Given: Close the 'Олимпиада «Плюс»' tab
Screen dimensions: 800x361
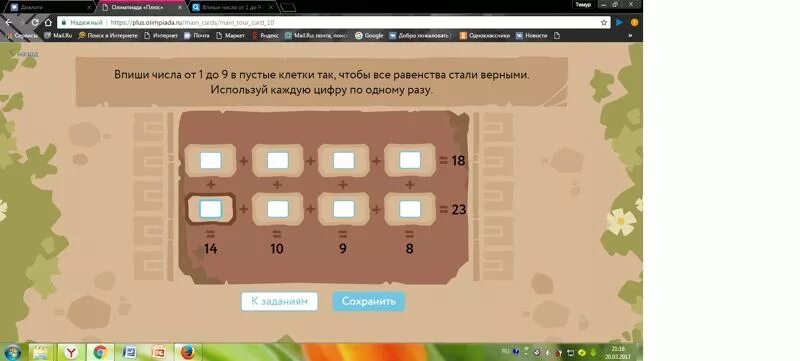Looking at the screenshot, I should coord(181,8).
